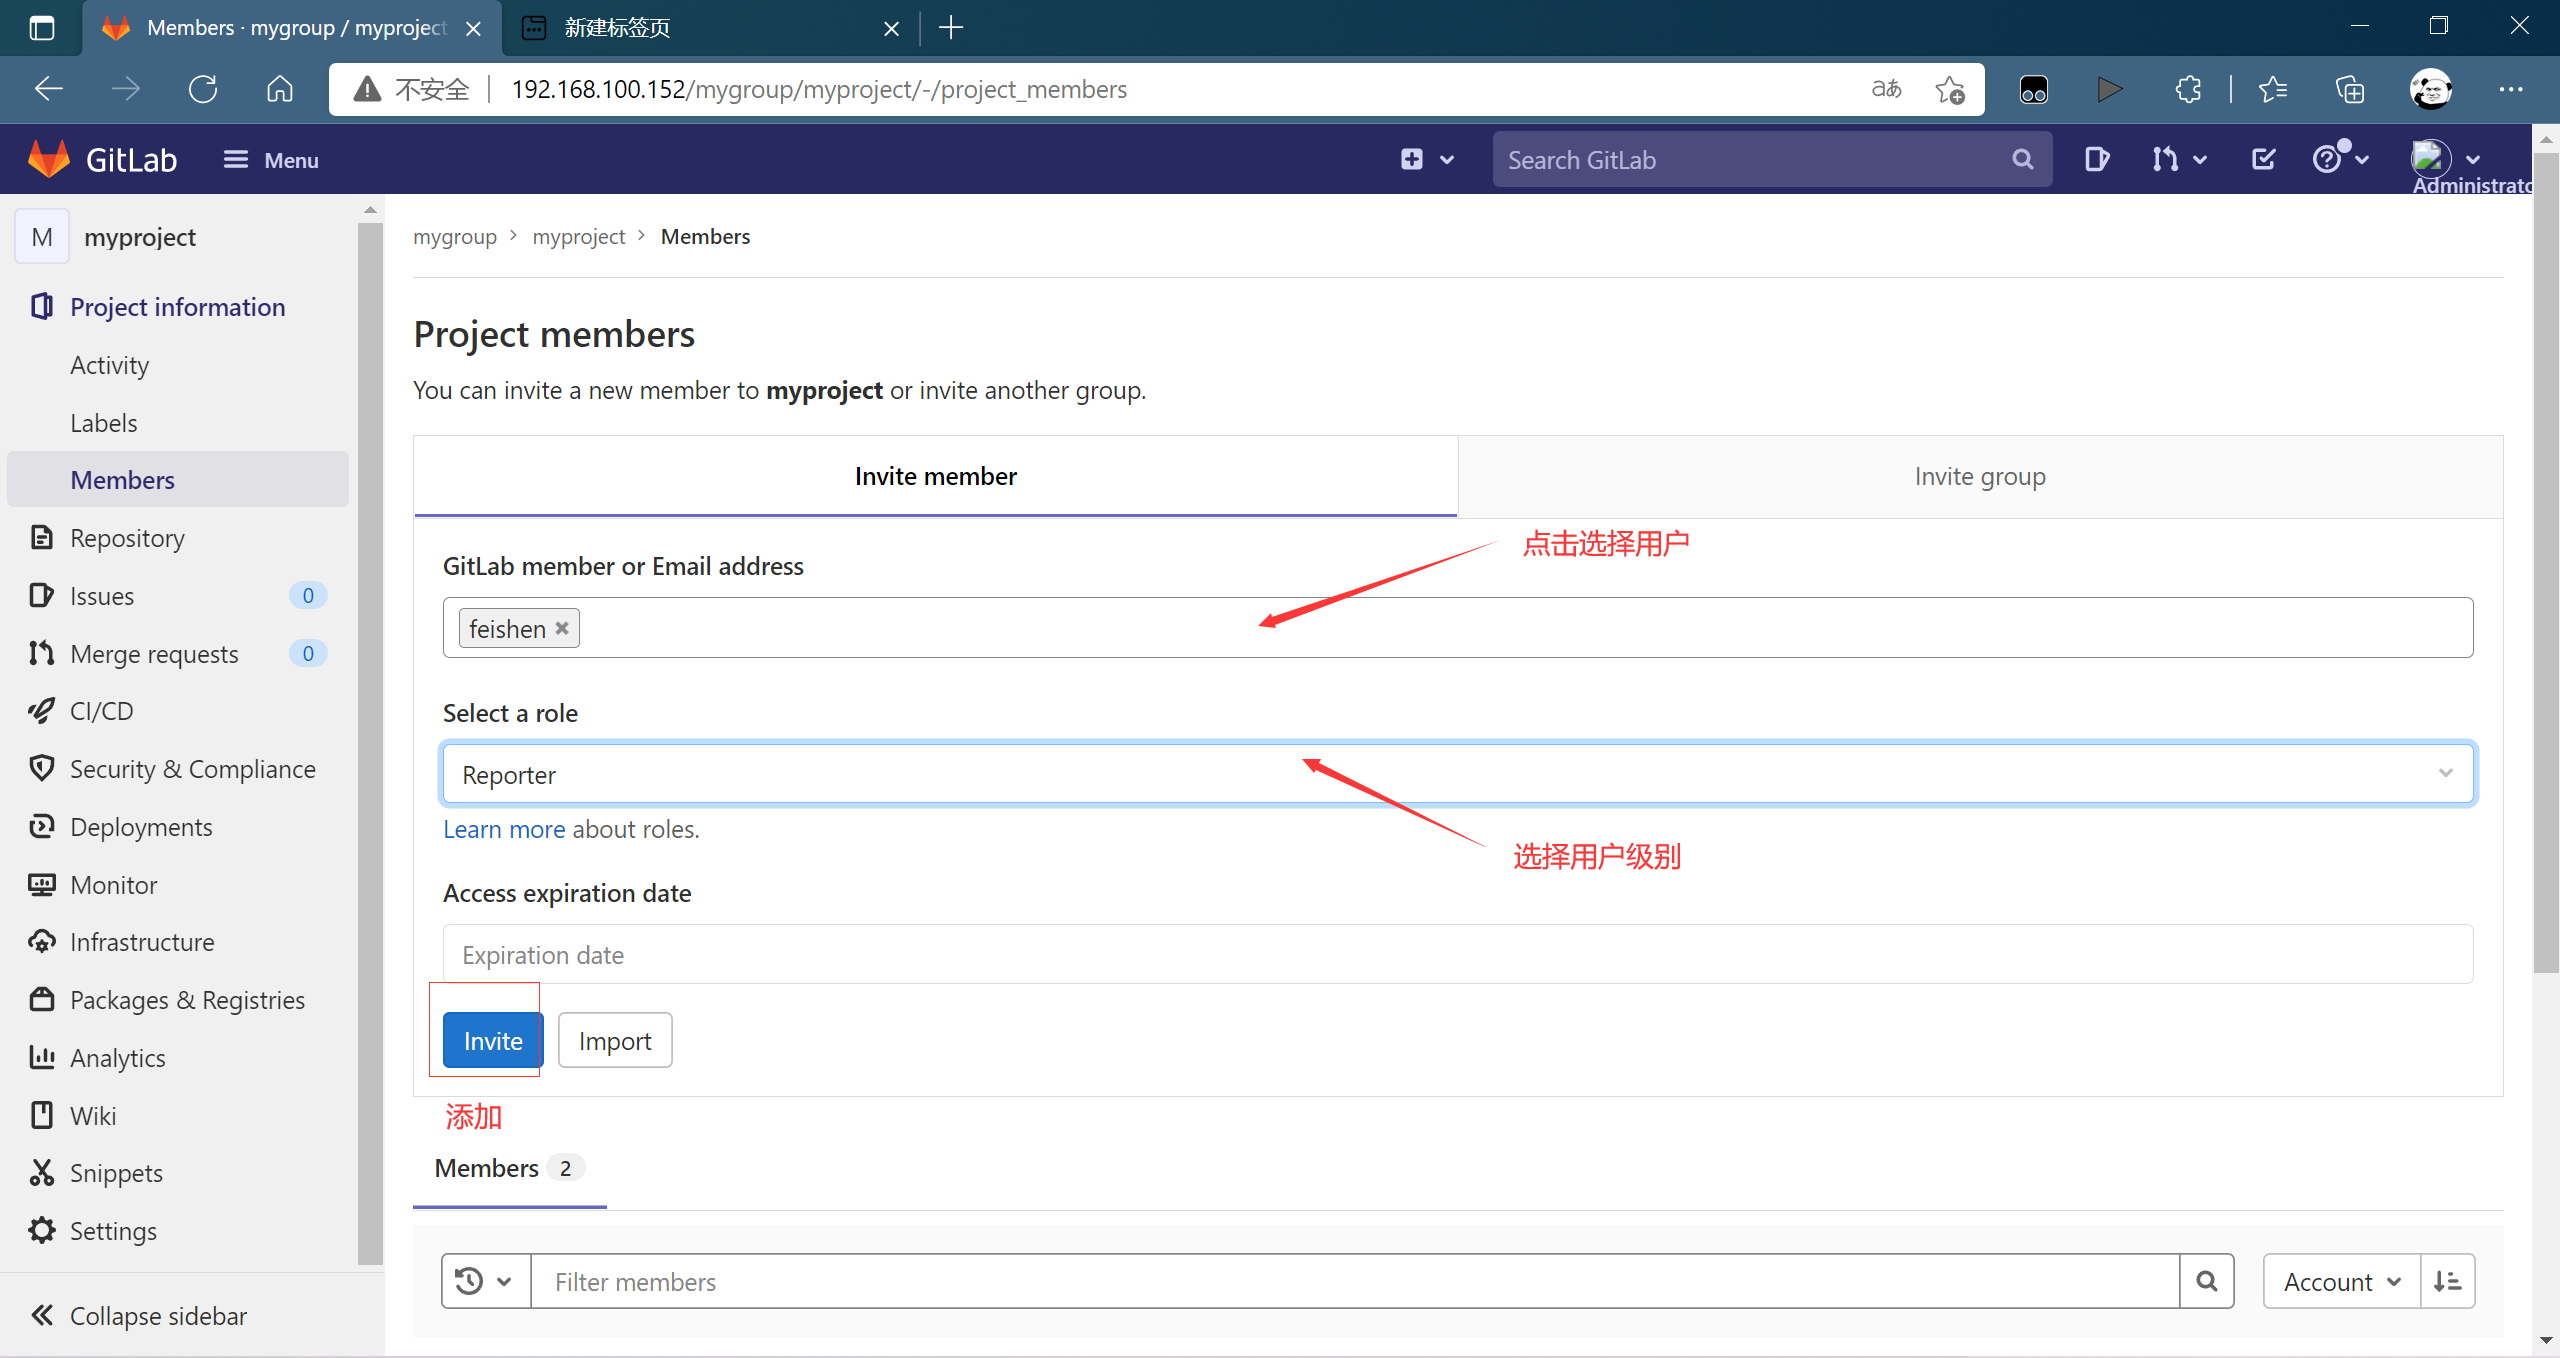This screenshot has height=1358, width=2560.
Task: Click the Invite button
Action: 491,1040
